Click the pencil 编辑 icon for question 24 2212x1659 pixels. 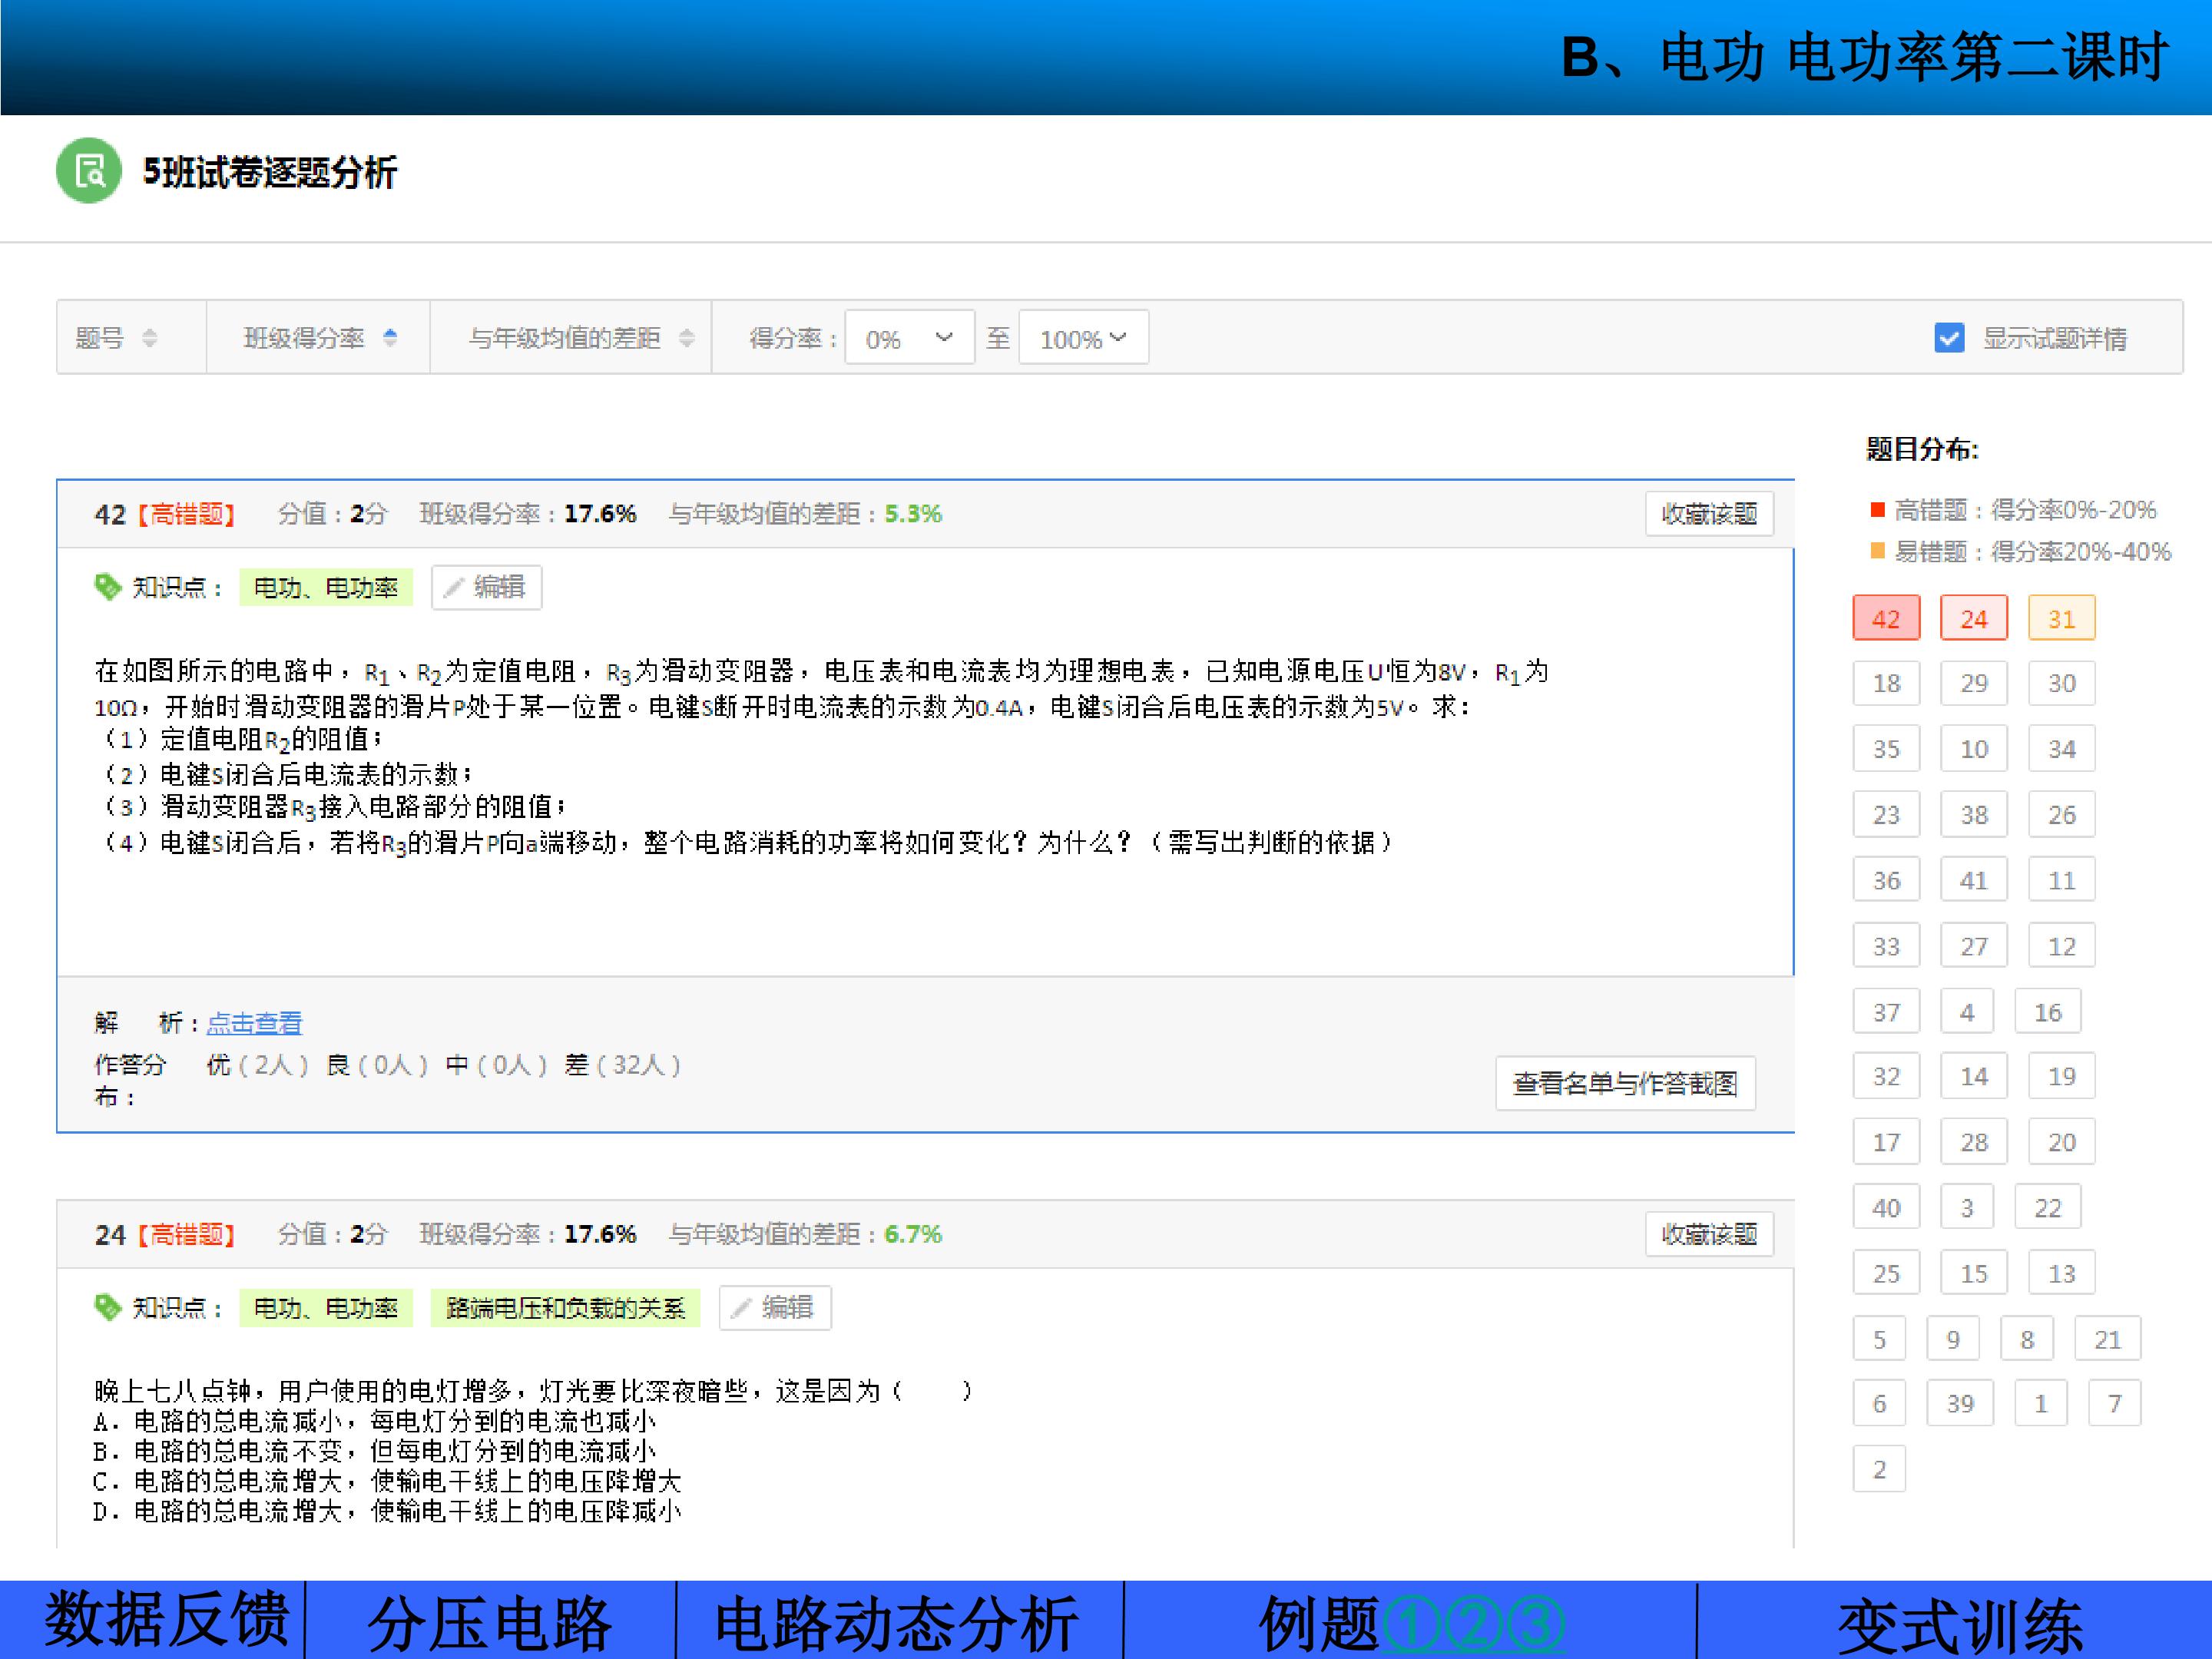(742, 1308)
